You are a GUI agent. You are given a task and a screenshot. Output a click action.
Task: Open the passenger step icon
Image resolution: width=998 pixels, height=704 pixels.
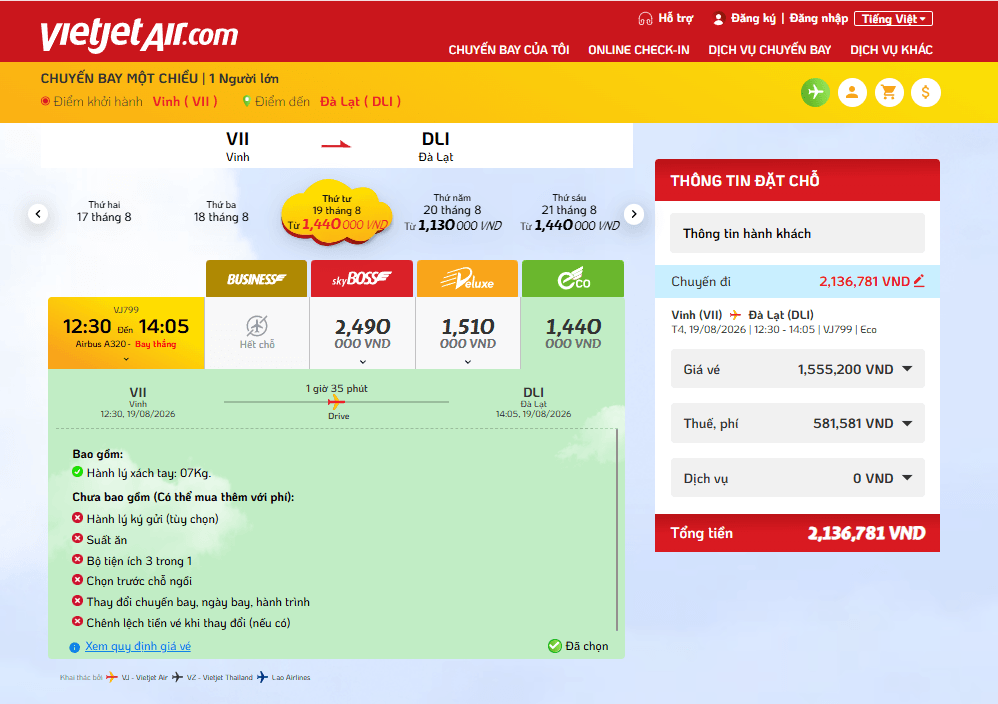[852, 93]
